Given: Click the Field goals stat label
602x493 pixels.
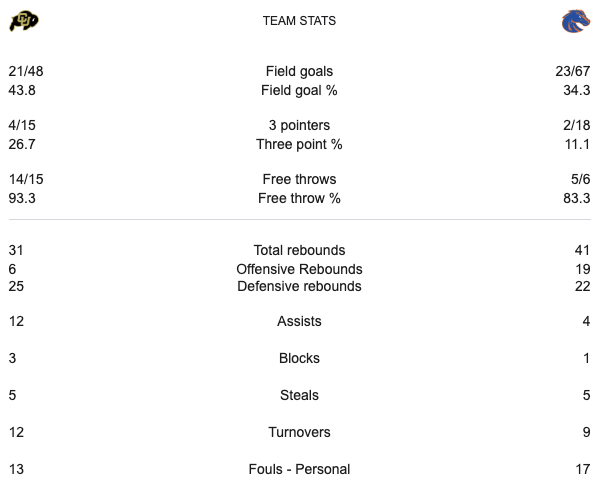Looking at the screenshot, I should (299, 71).
